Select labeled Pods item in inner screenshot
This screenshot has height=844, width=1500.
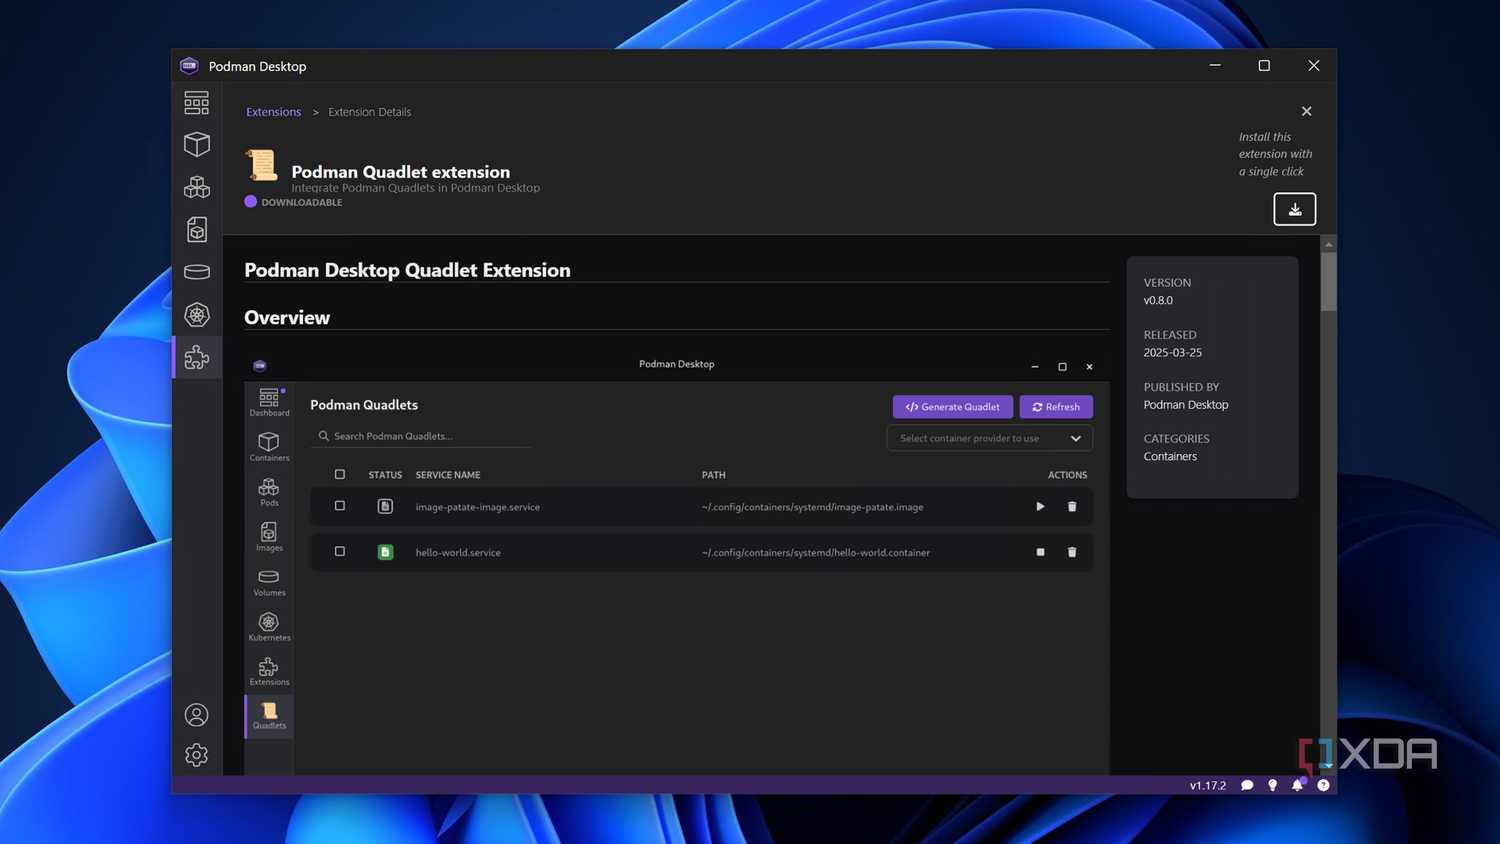point(269,492)
